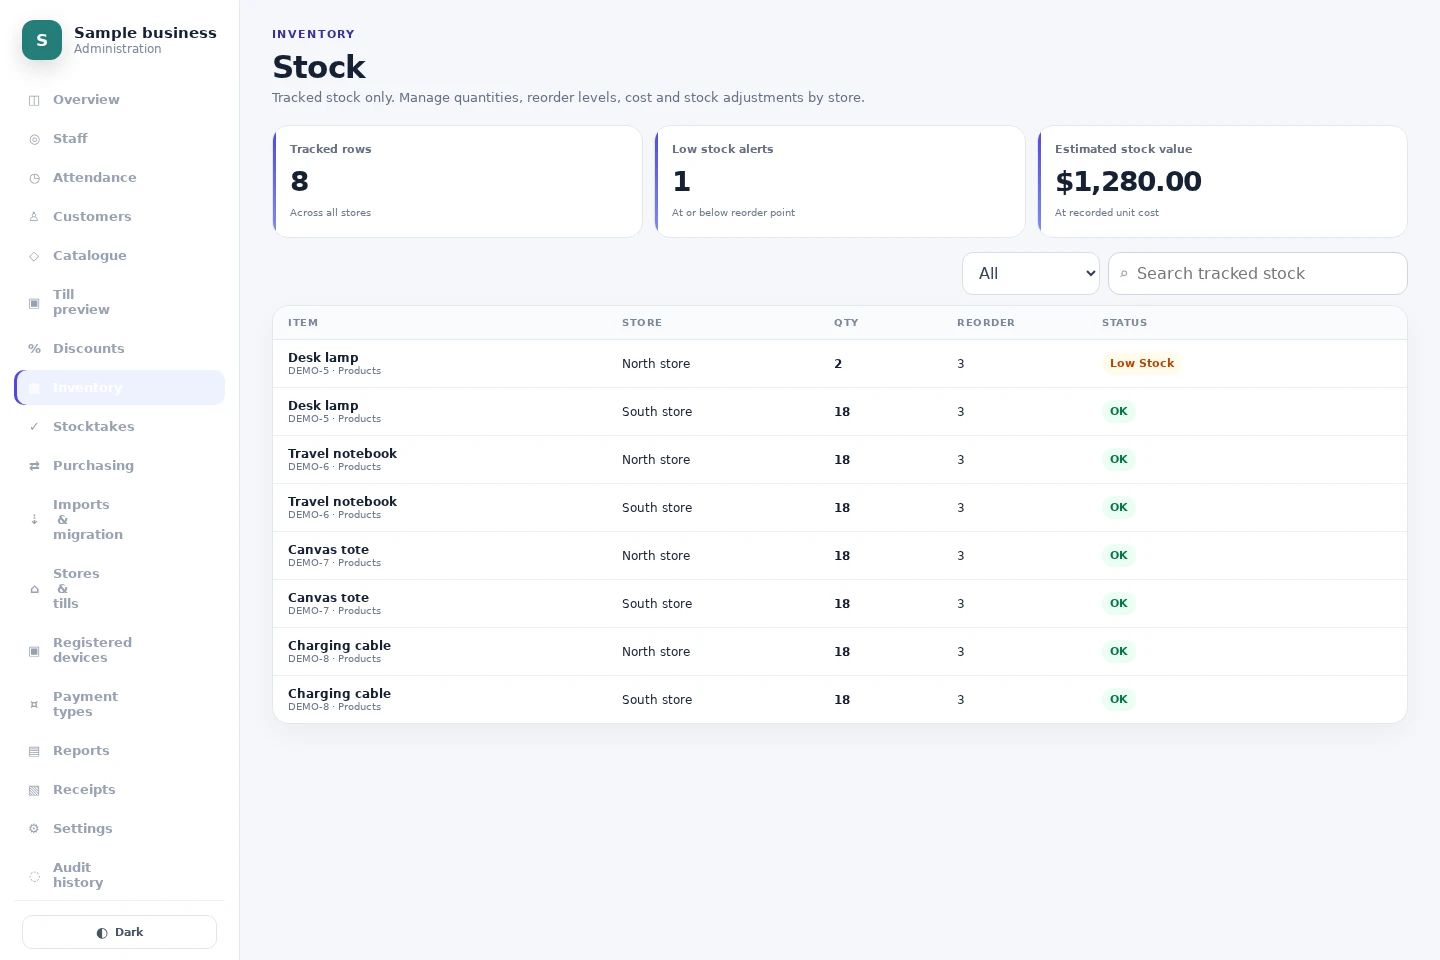Focus the Search tracked stock field
Viewport: 1440px width, 960px height.
(1258, 274)
